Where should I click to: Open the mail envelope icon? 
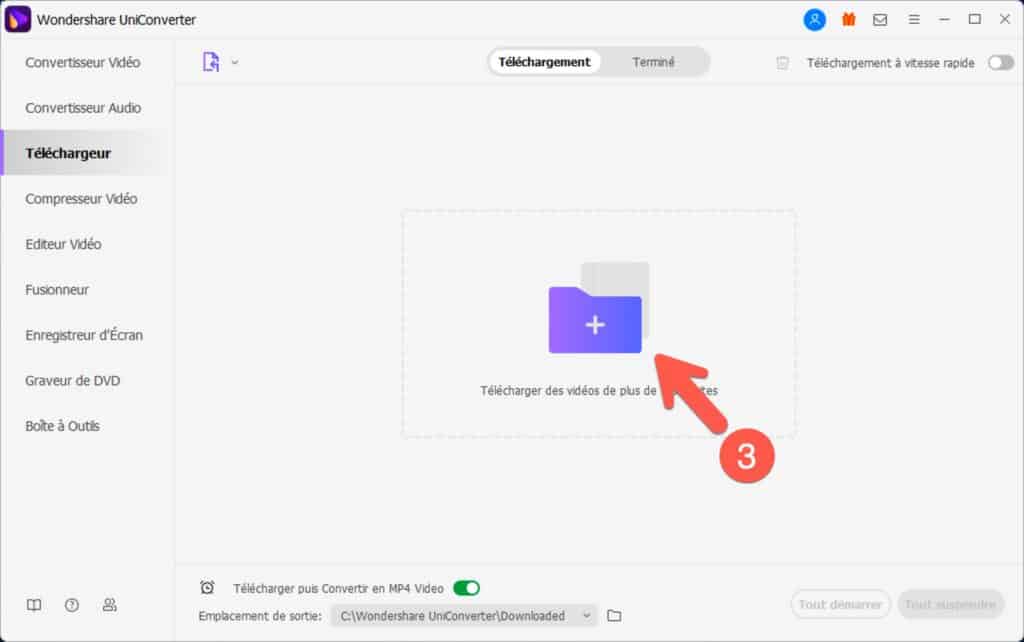[880, 20]
